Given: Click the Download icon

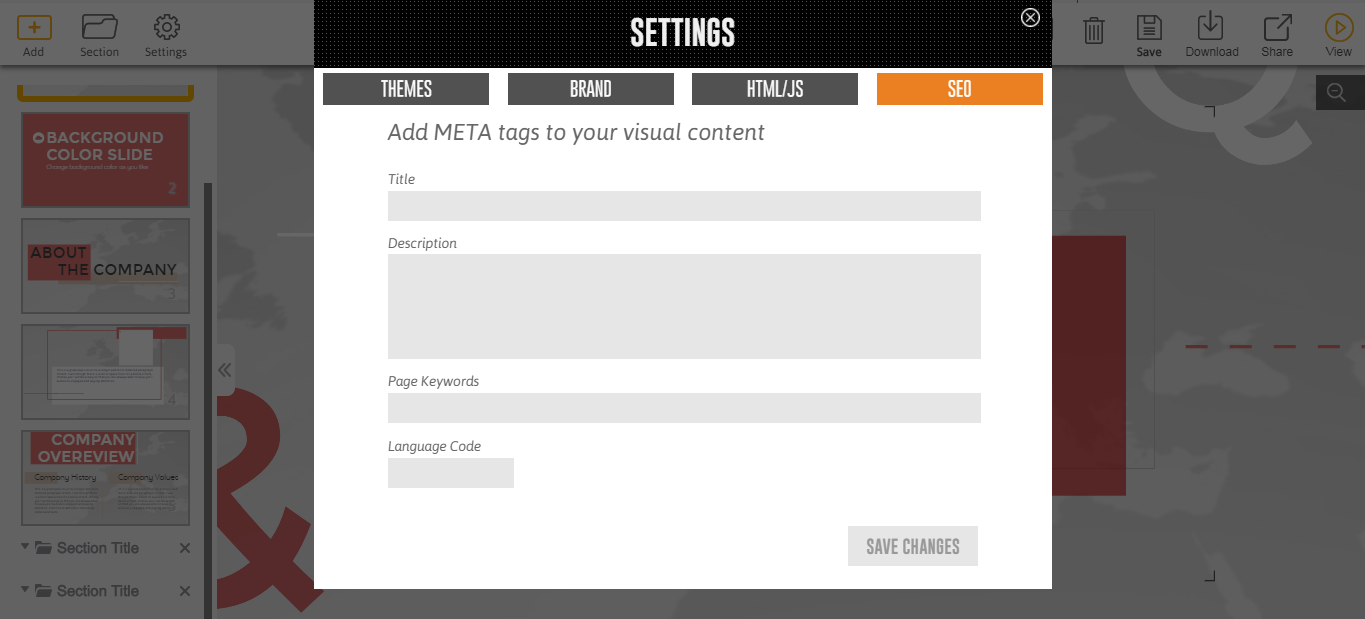Looking at the screenshot, I should click(1211, 27).
